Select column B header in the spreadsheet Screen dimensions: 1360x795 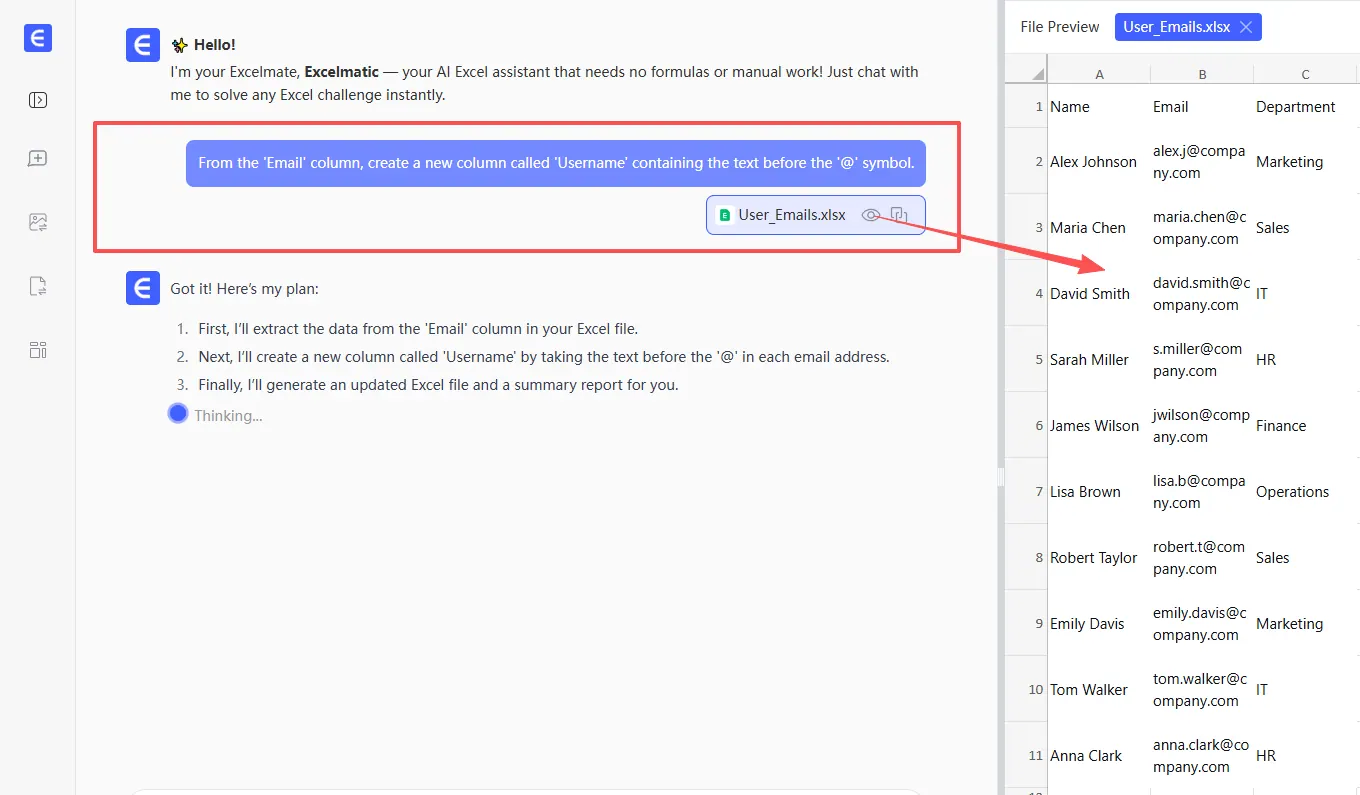pyautogui.click(x=1201, y=74)
